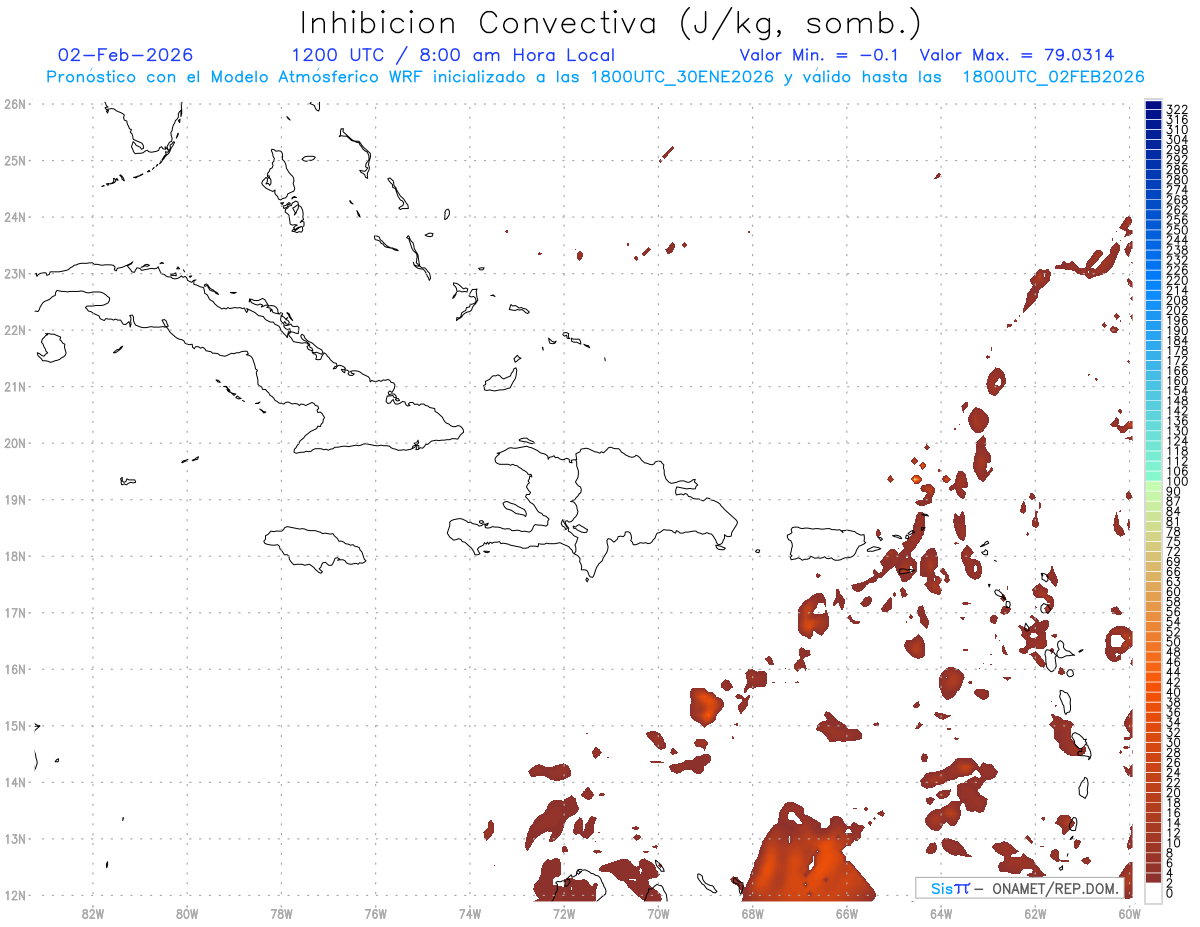Click the "SisPI - ONAMET/REP.DOM." label box

point(1019,888)
